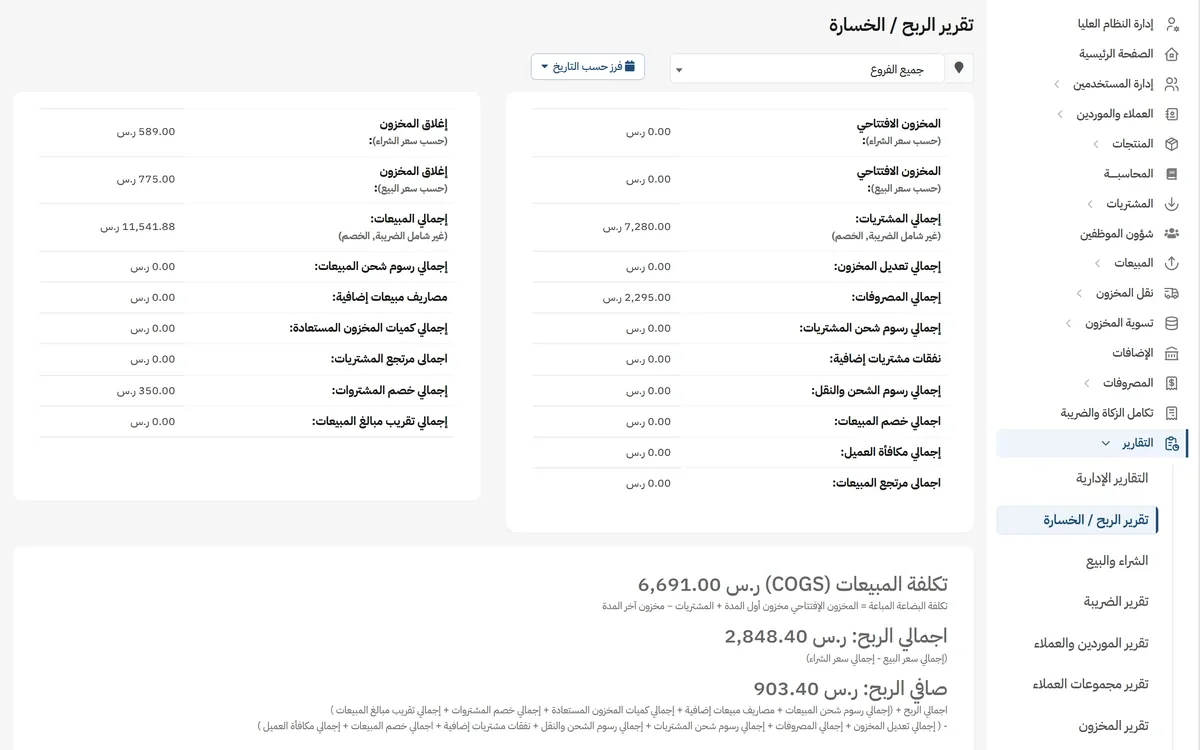Click the reports icon beside التقارير
The width and height of the screenshot is (1200, 750).
pos(1172,443)
